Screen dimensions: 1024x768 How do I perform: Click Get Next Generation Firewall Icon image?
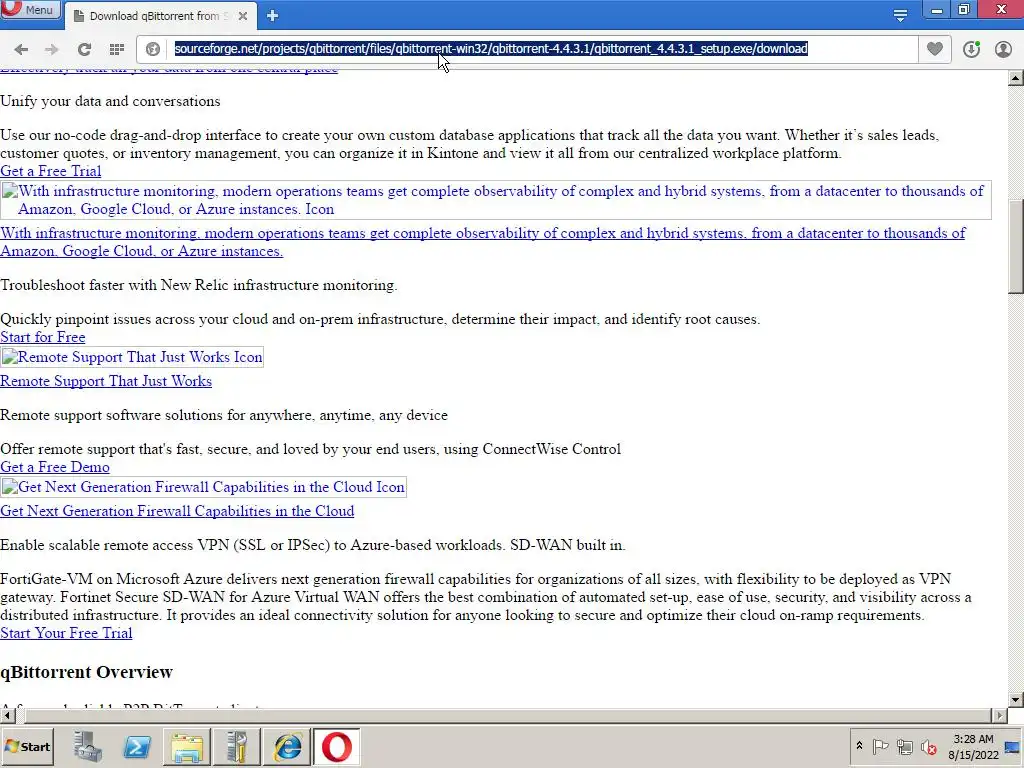[x=203, y=487]
